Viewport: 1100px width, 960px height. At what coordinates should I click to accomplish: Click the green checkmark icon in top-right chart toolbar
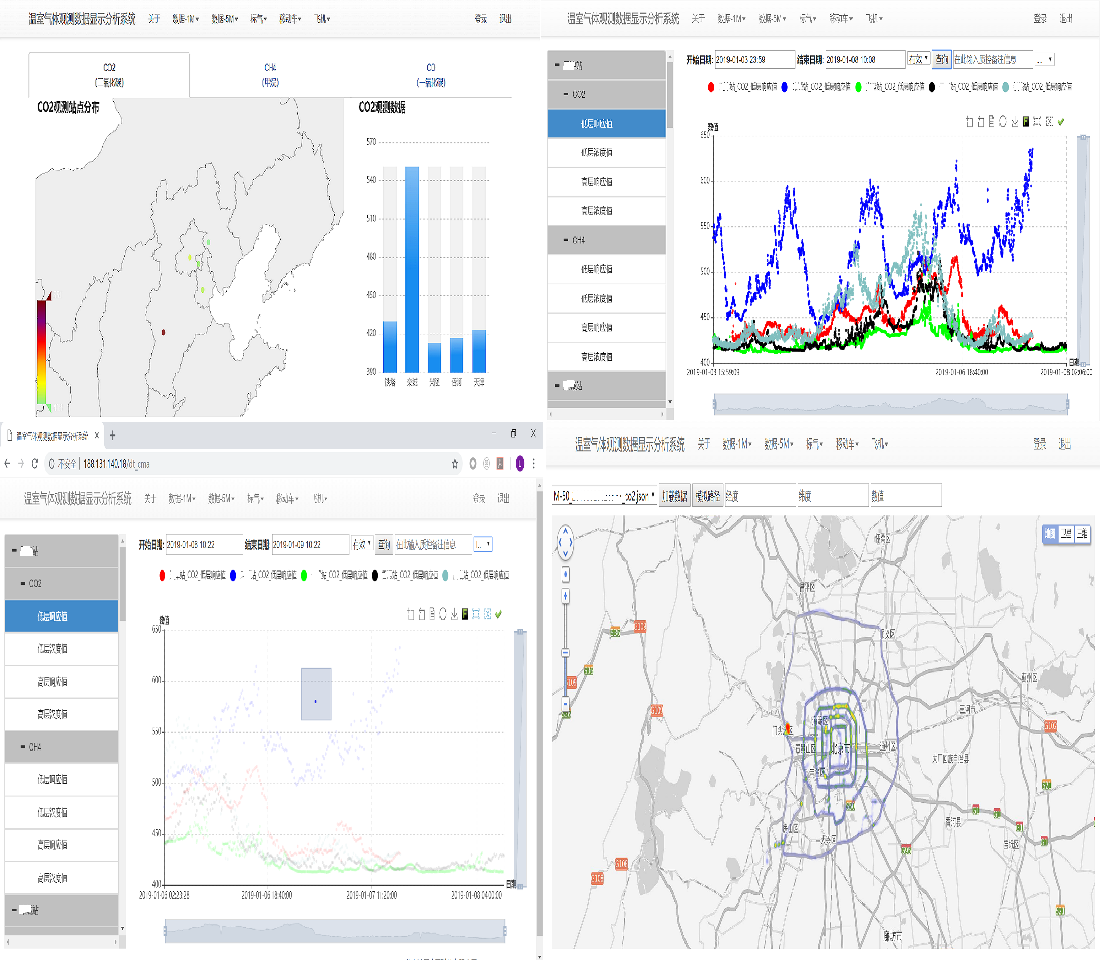[1060, 122]
